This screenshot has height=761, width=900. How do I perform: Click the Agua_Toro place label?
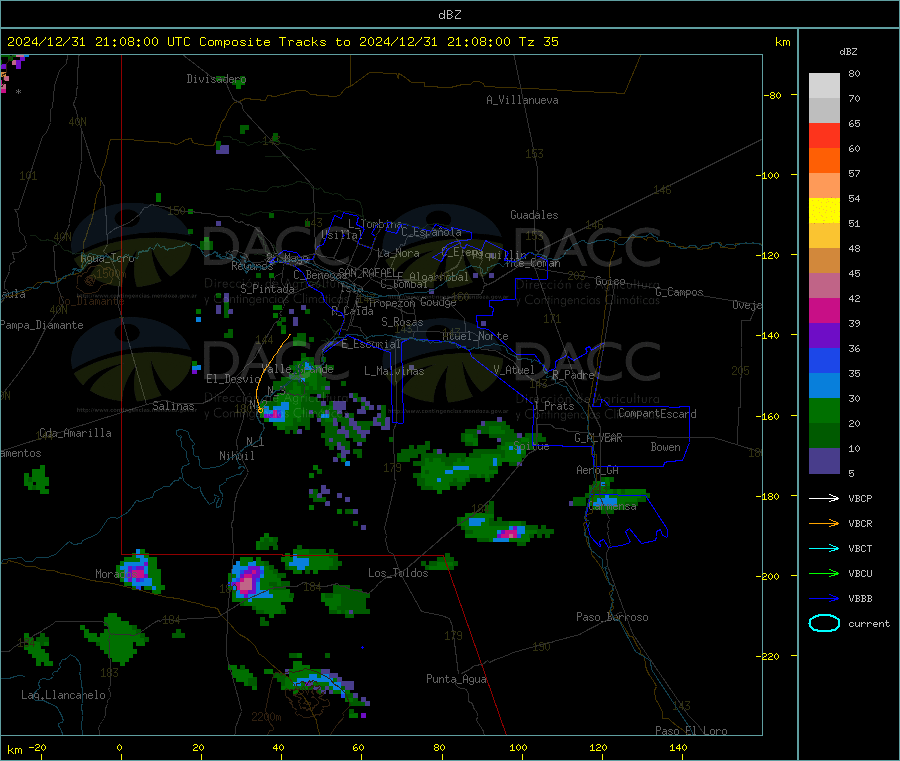[107, 258]
